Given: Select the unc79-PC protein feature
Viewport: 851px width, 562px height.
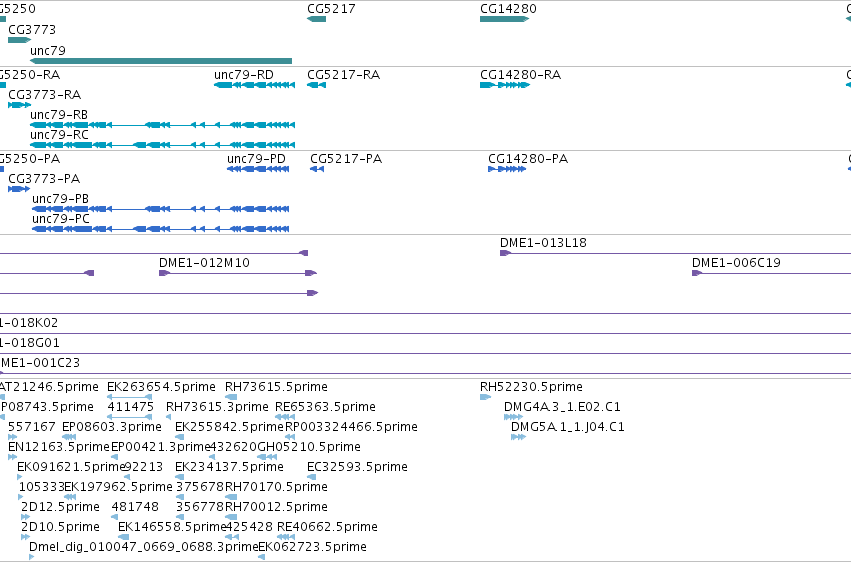Looking at the screenshot, I should (x=161, y=229).
